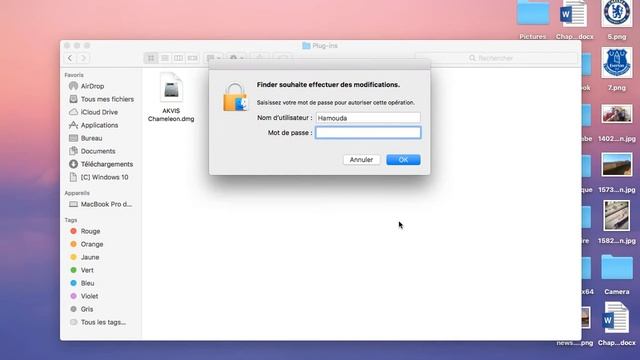Select the Camera folder on the desktop
The height and width of the screenshot is (360, 640).
[617, 268]
